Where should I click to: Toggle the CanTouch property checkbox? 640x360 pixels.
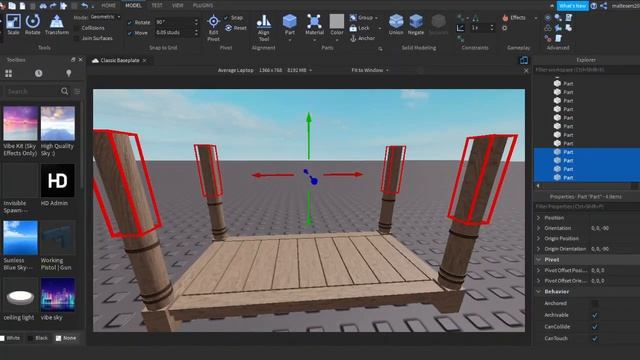pos(595,338)
